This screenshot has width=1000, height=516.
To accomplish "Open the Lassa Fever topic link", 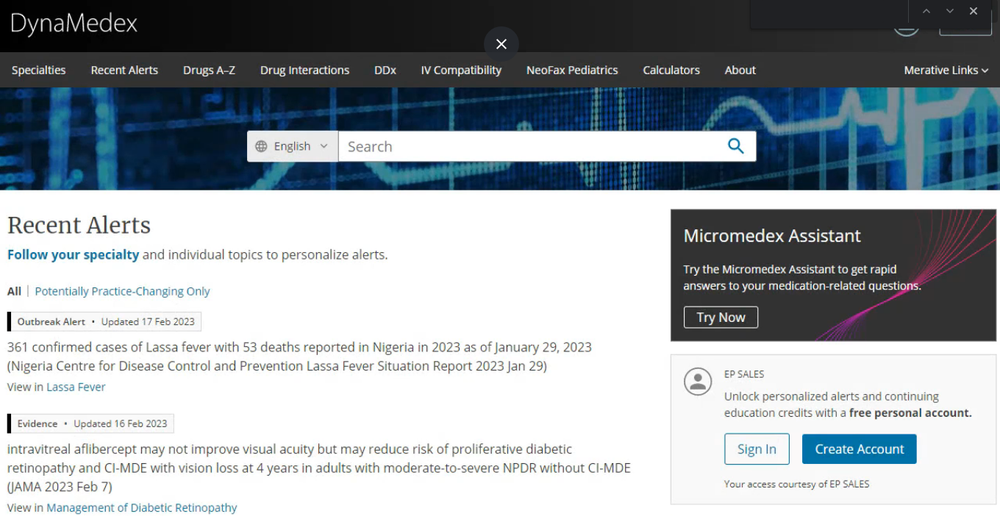I will [x=76, y=387].
